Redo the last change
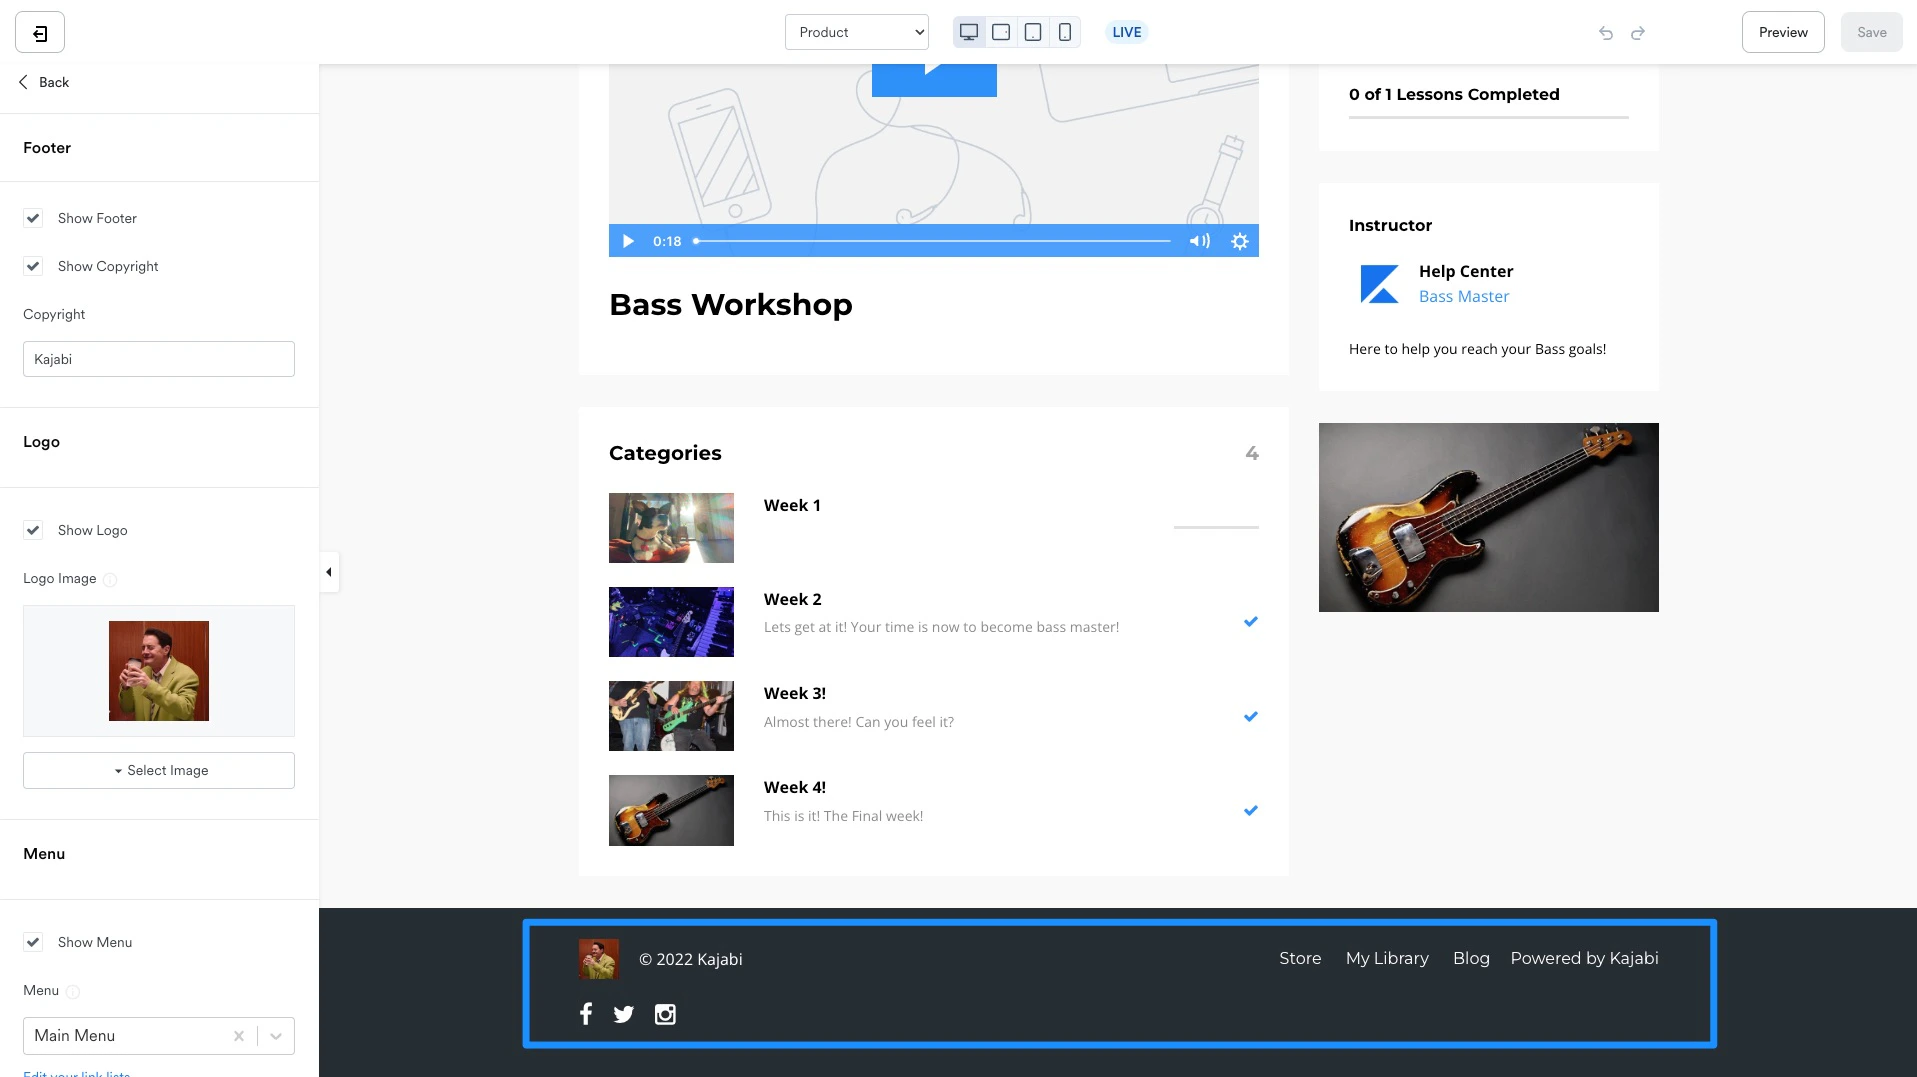Image resolution: width=1917 pixels, height=1077 pixels. 1638,33
